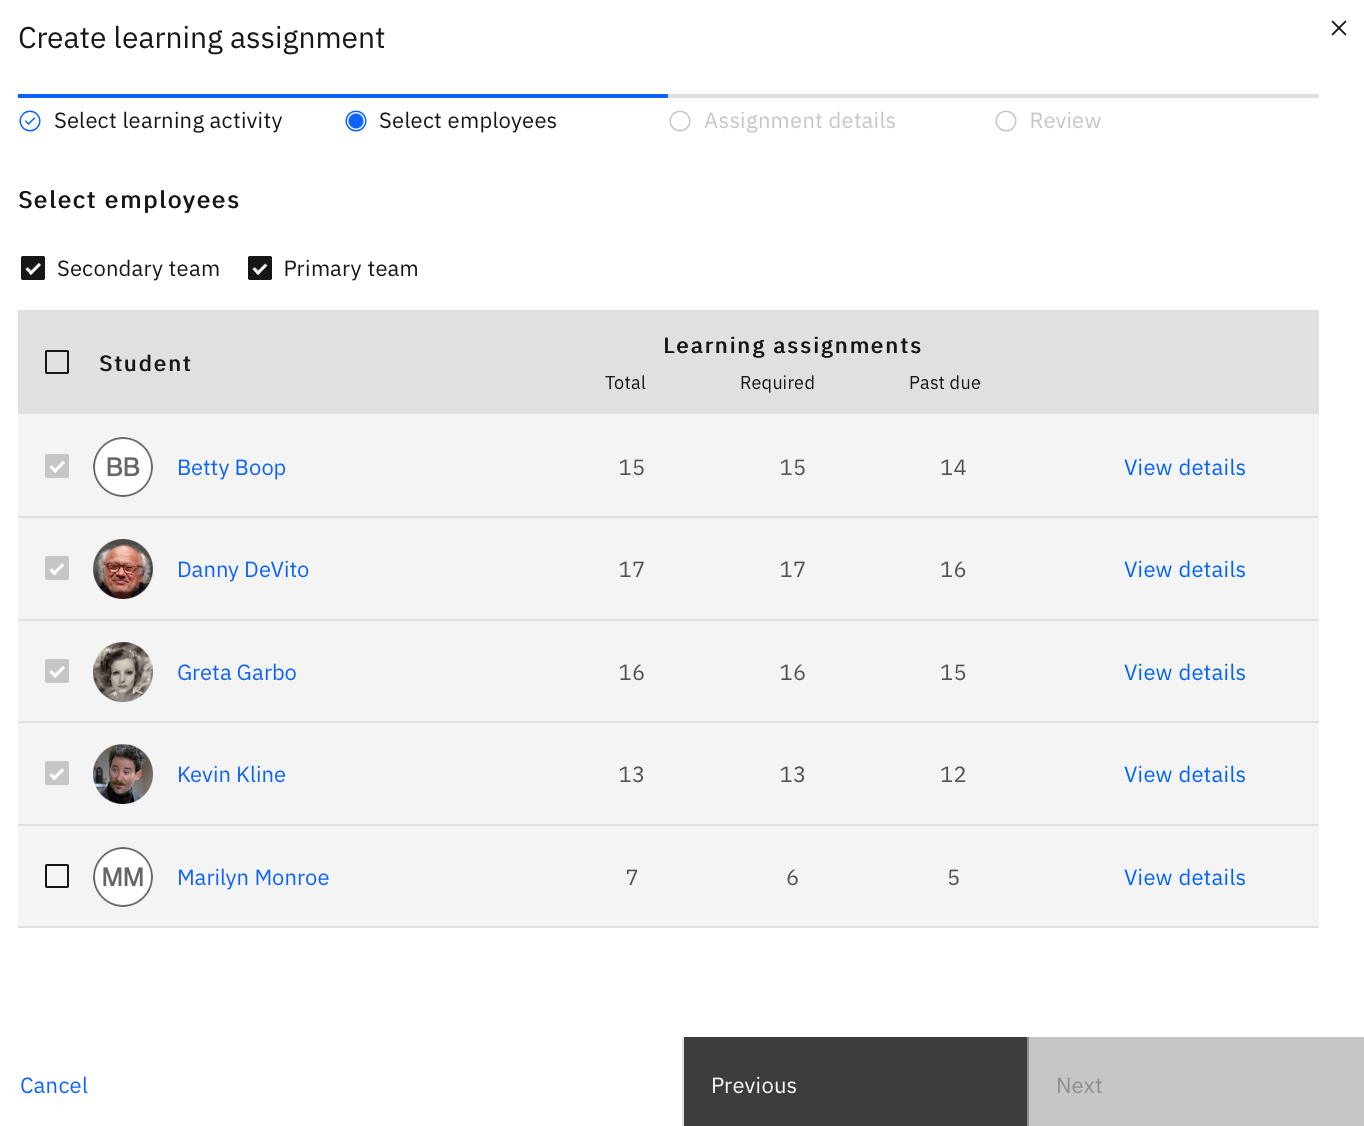Image resolution: width=1364 pixels, height=1126 pixels.
Task: Open Kevin Kline's profile link
Action: tap(231, 775)
